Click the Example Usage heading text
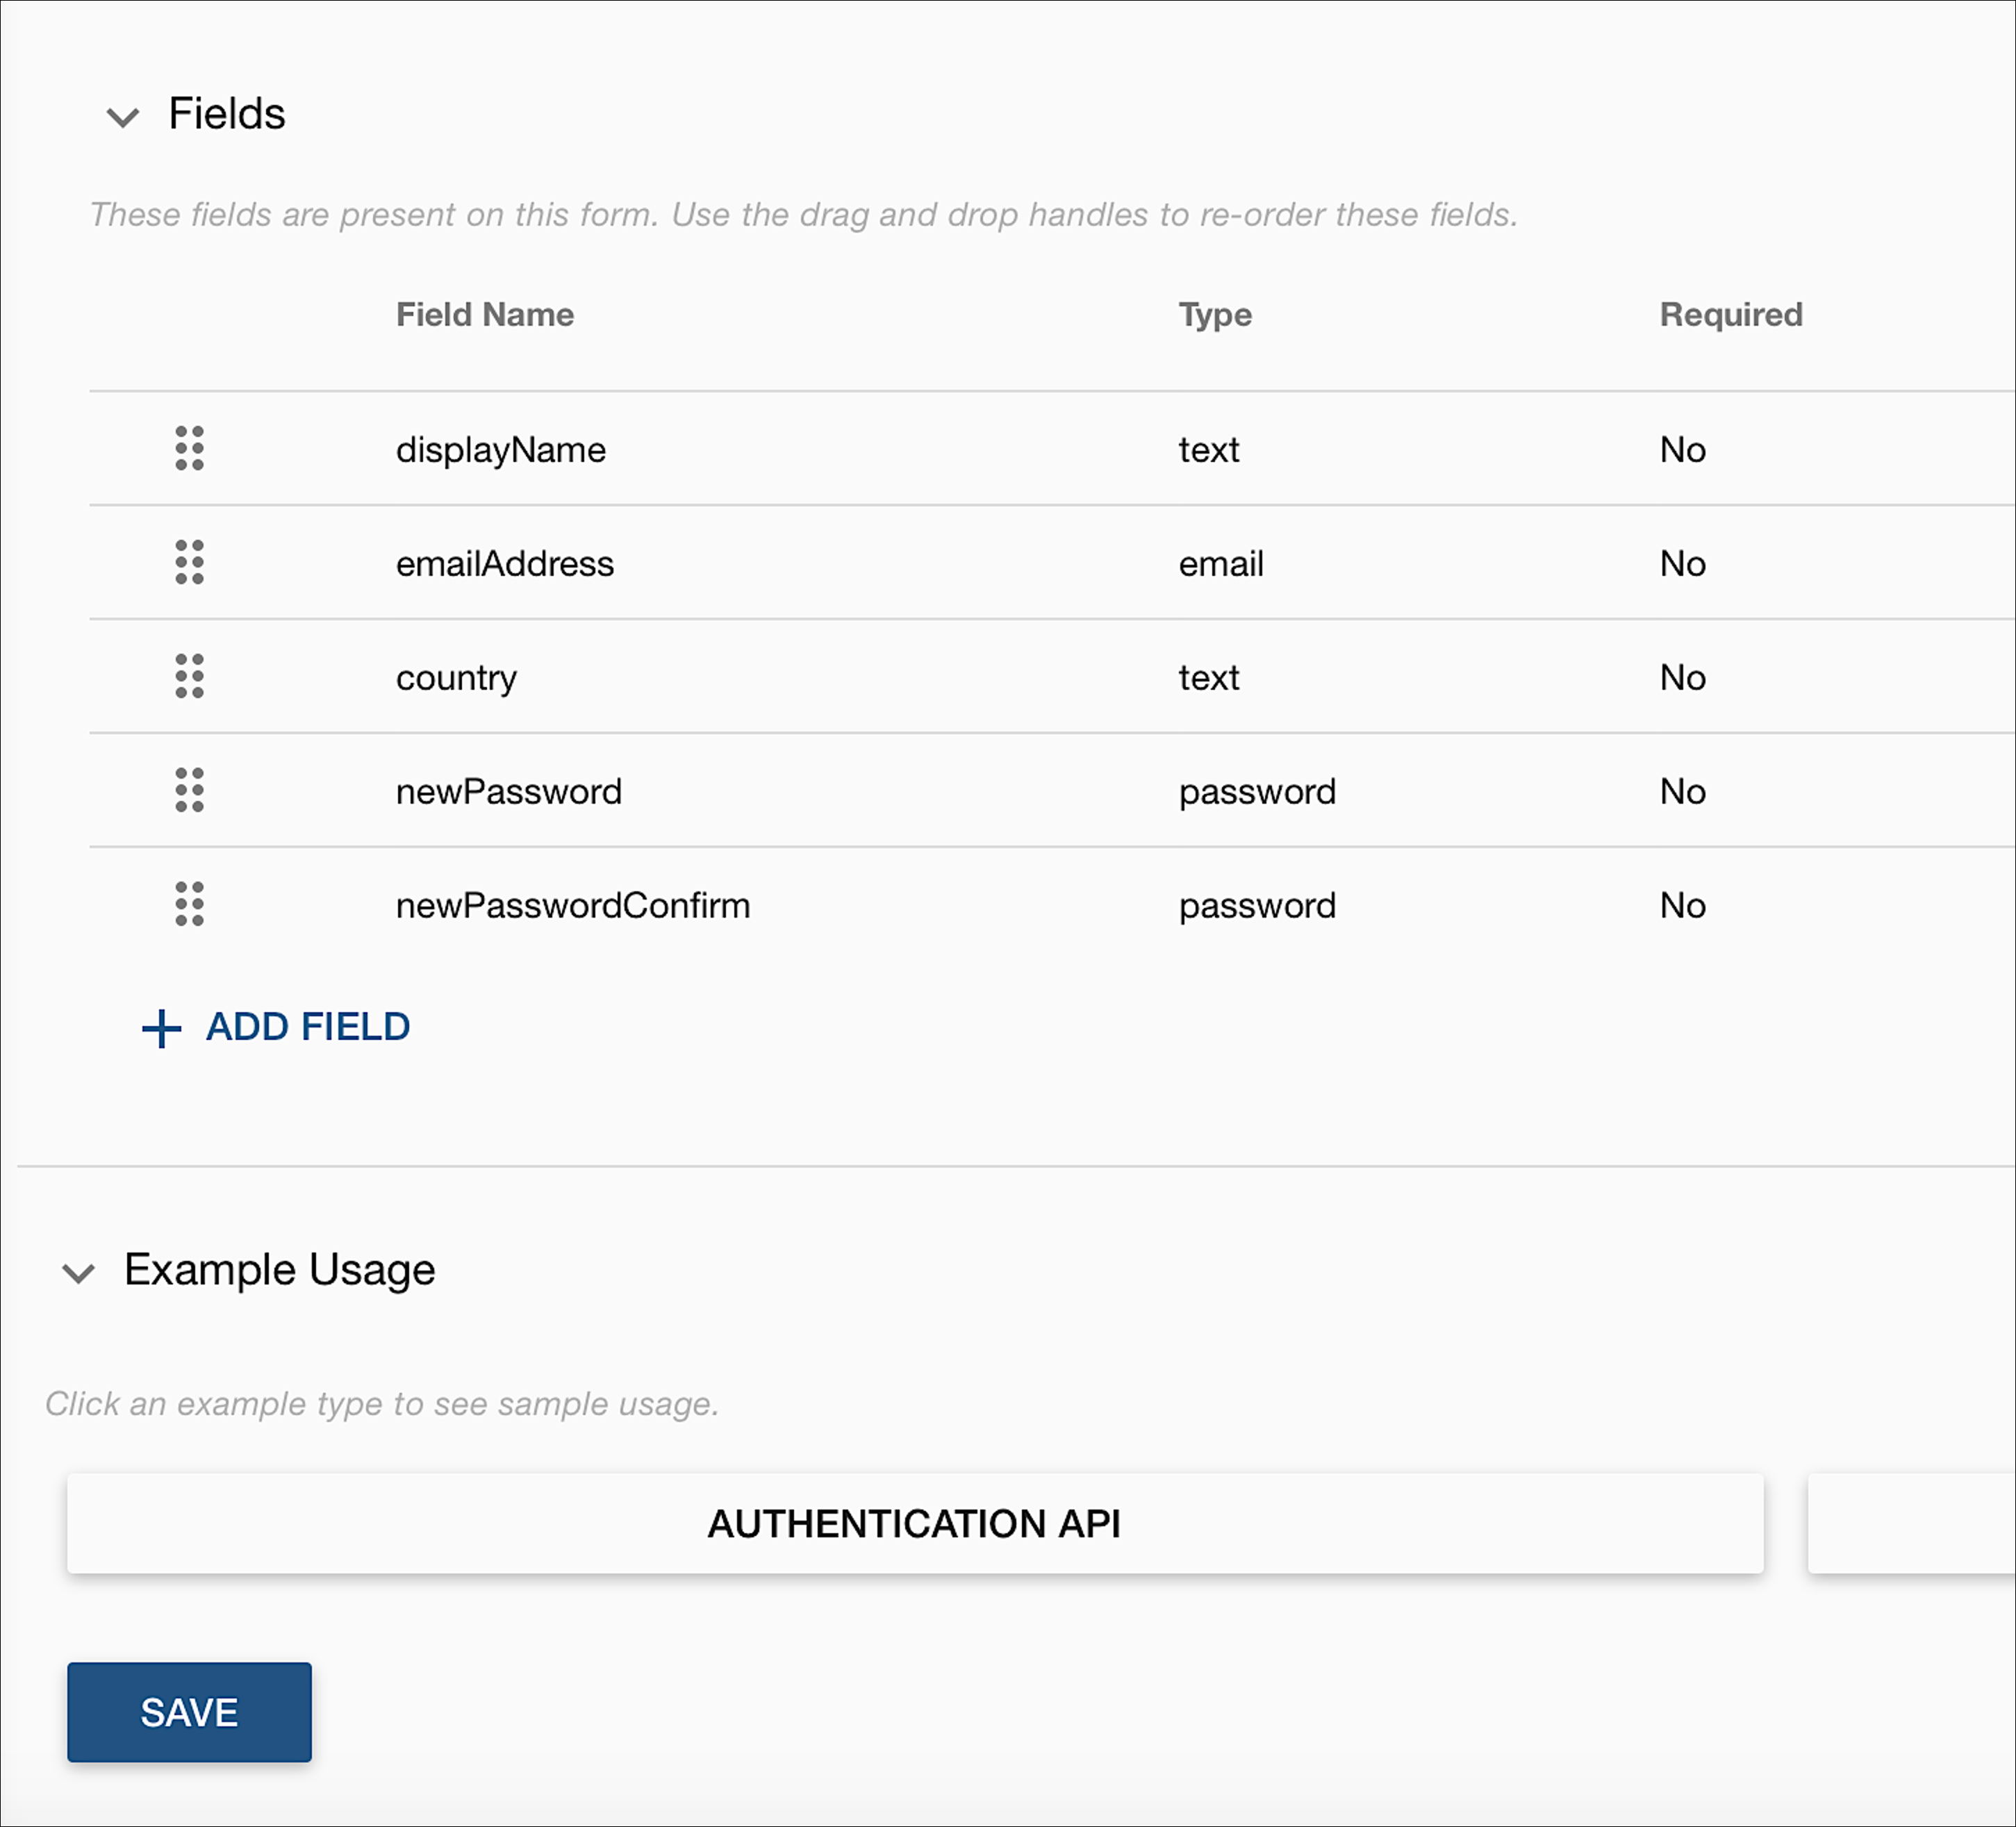 tap(279, 1269)
